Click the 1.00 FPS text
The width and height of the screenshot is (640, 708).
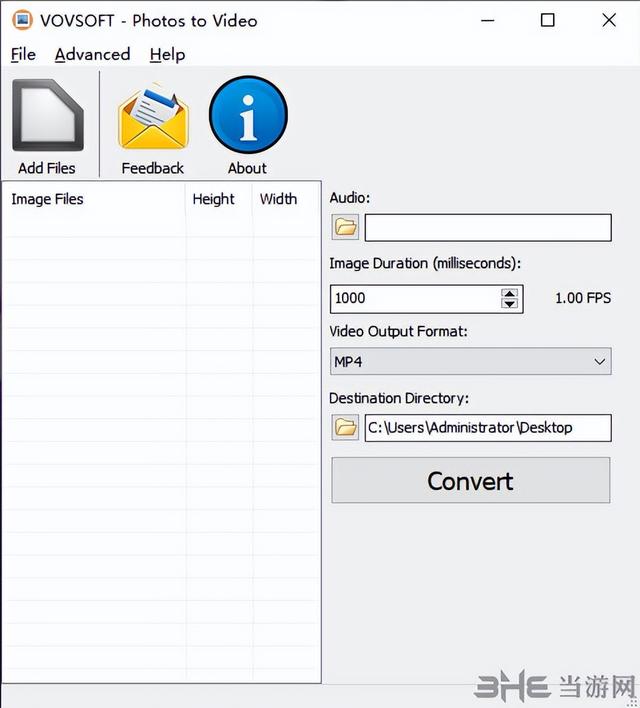click(583, 298)
